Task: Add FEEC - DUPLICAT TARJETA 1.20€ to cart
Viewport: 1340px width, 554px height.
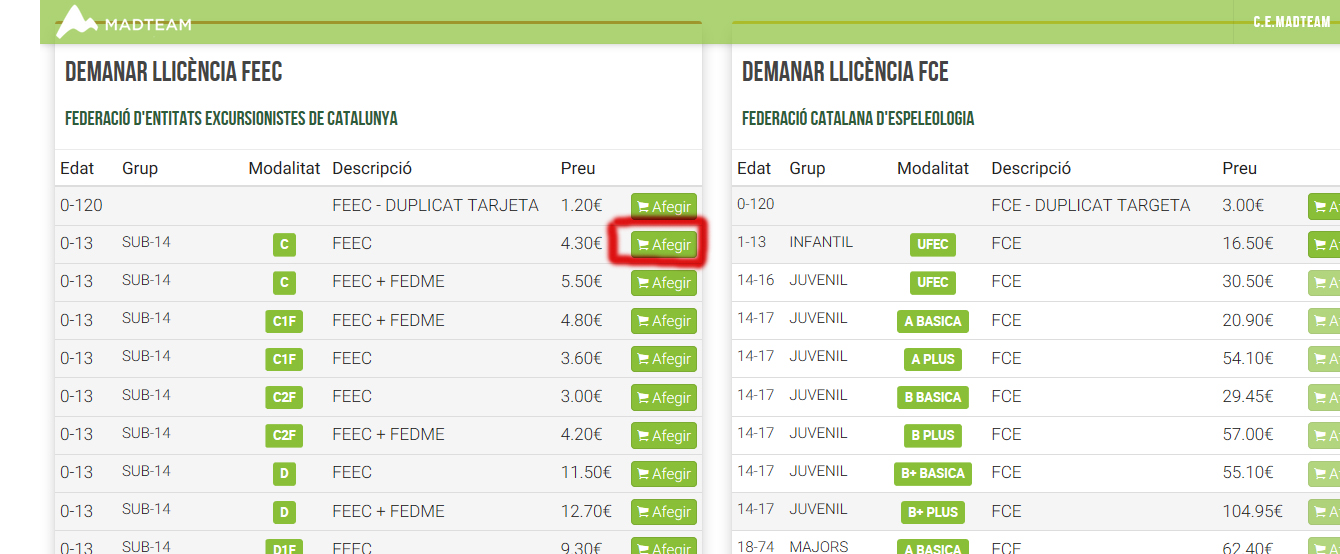Action: coord(664,207)
